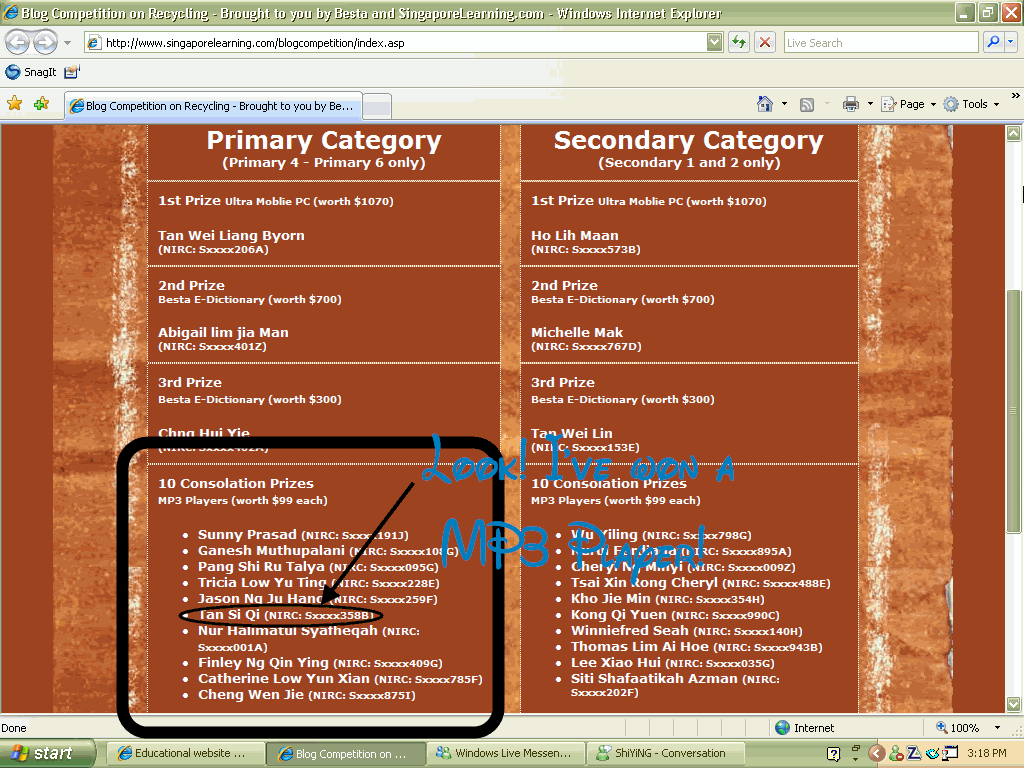Viewport: 1024px width, 768px height.
Task: Stop loading with the red X button
Action: click(x=765, y=42)
